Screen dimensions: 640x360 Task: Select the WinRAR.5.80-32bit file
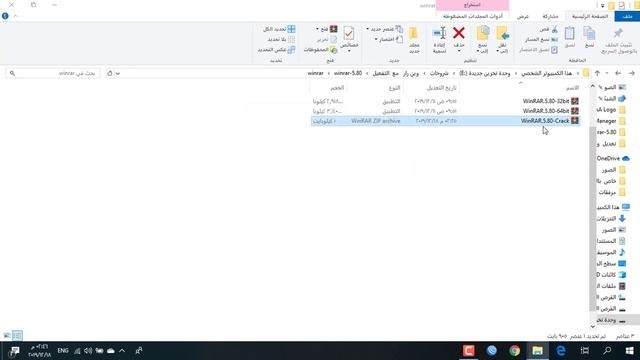pyautogui.click(x=445, y=101)
